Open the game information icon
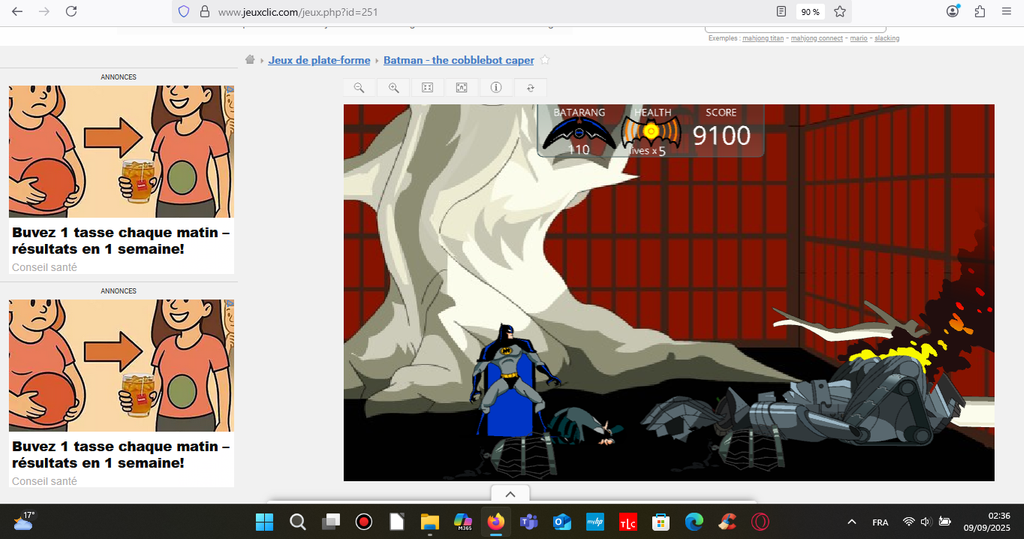Screen dimensions: 1024x539 496,88
